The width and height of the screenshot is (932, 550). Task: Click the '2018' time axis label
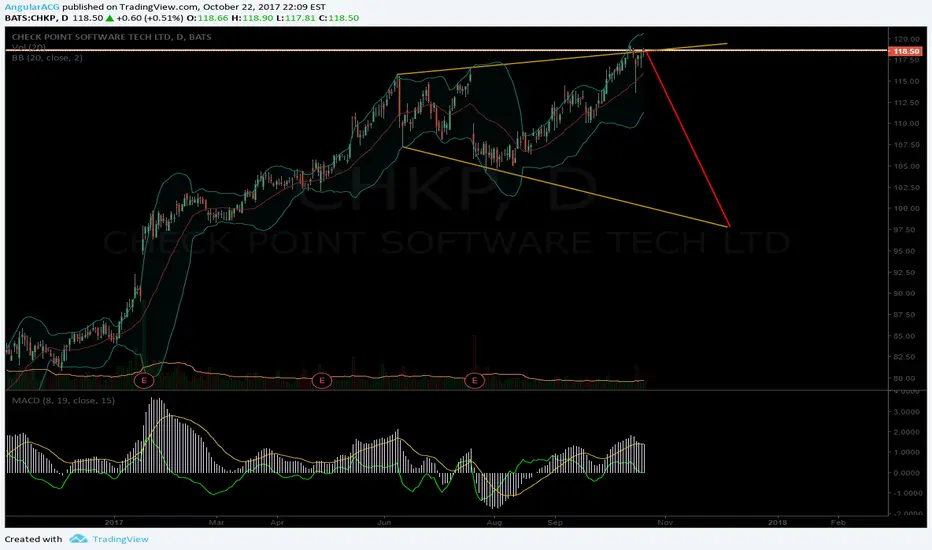tap(777, 522)
